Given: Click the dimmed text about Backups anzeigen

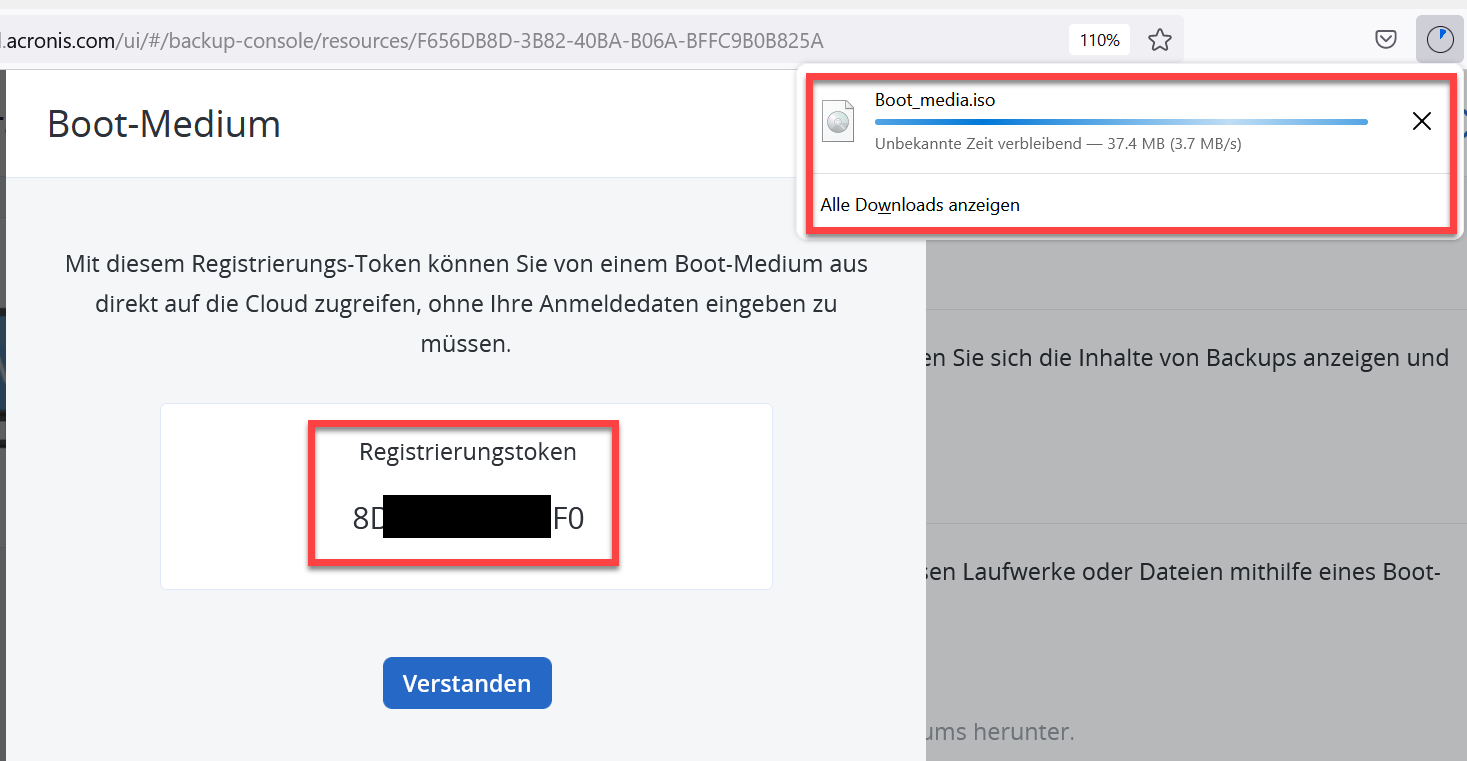Looking at the screenshot, I should (x=1185, y=358).
